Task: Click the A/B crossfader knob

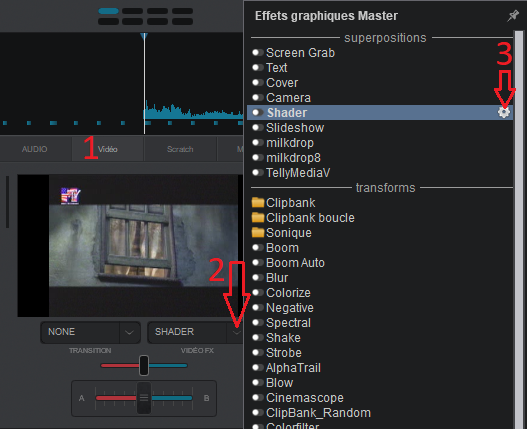Action: tap(144, 398)
